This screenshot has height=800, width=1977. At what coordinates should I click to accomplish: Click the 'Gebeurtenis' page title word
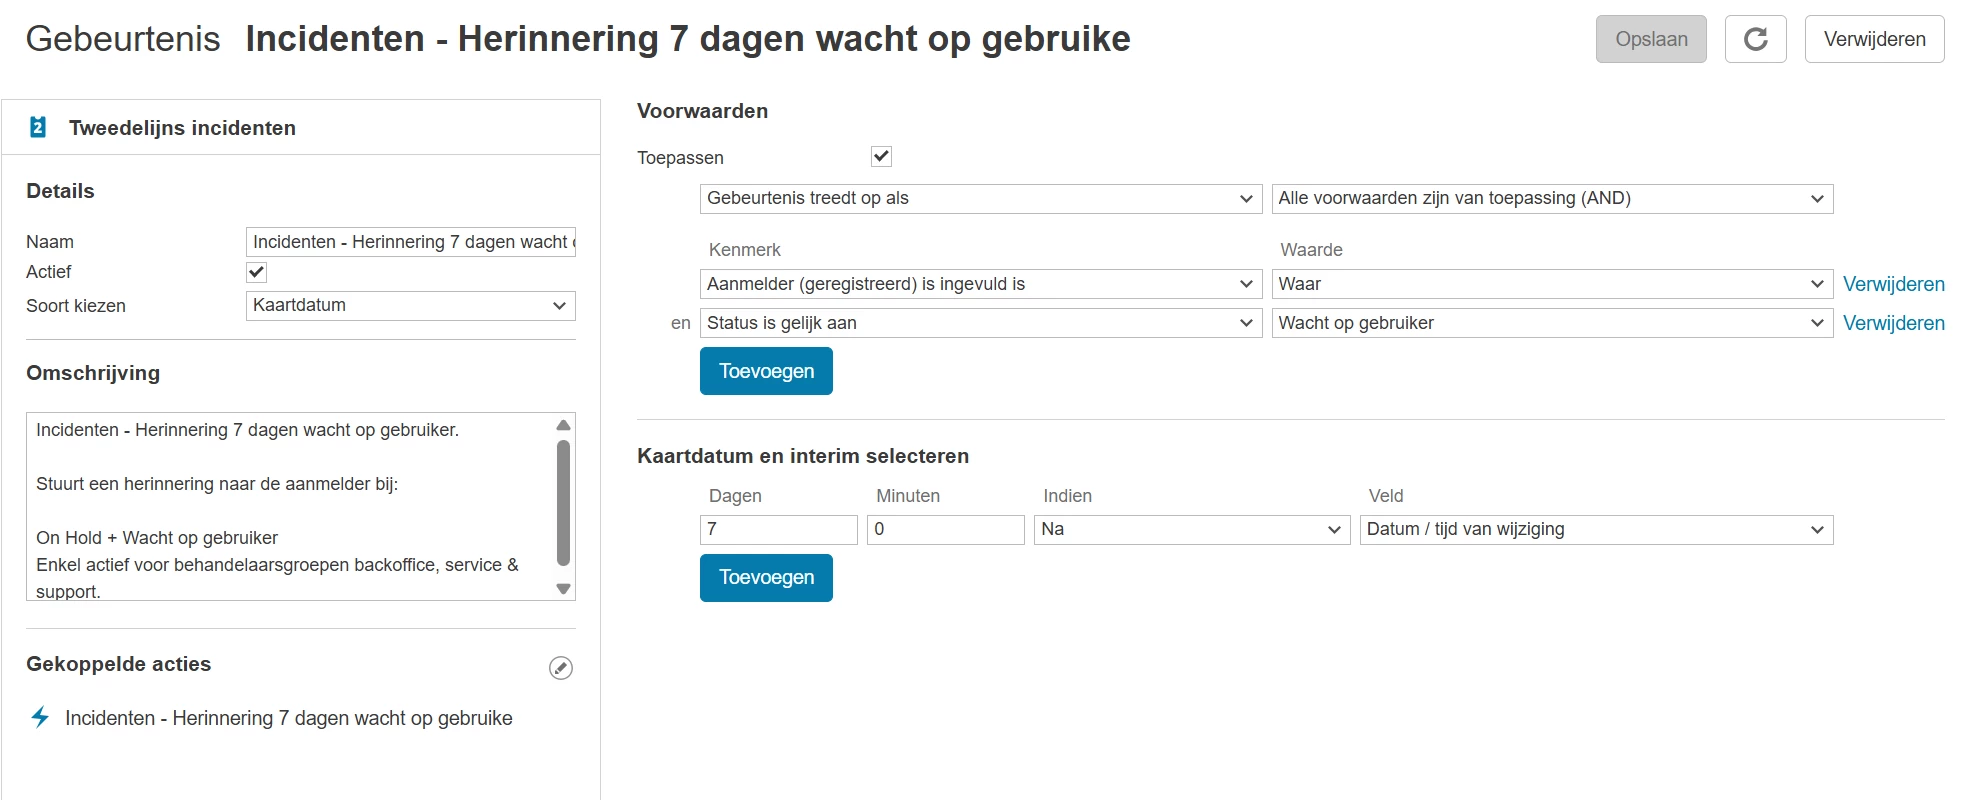[122, 39]
